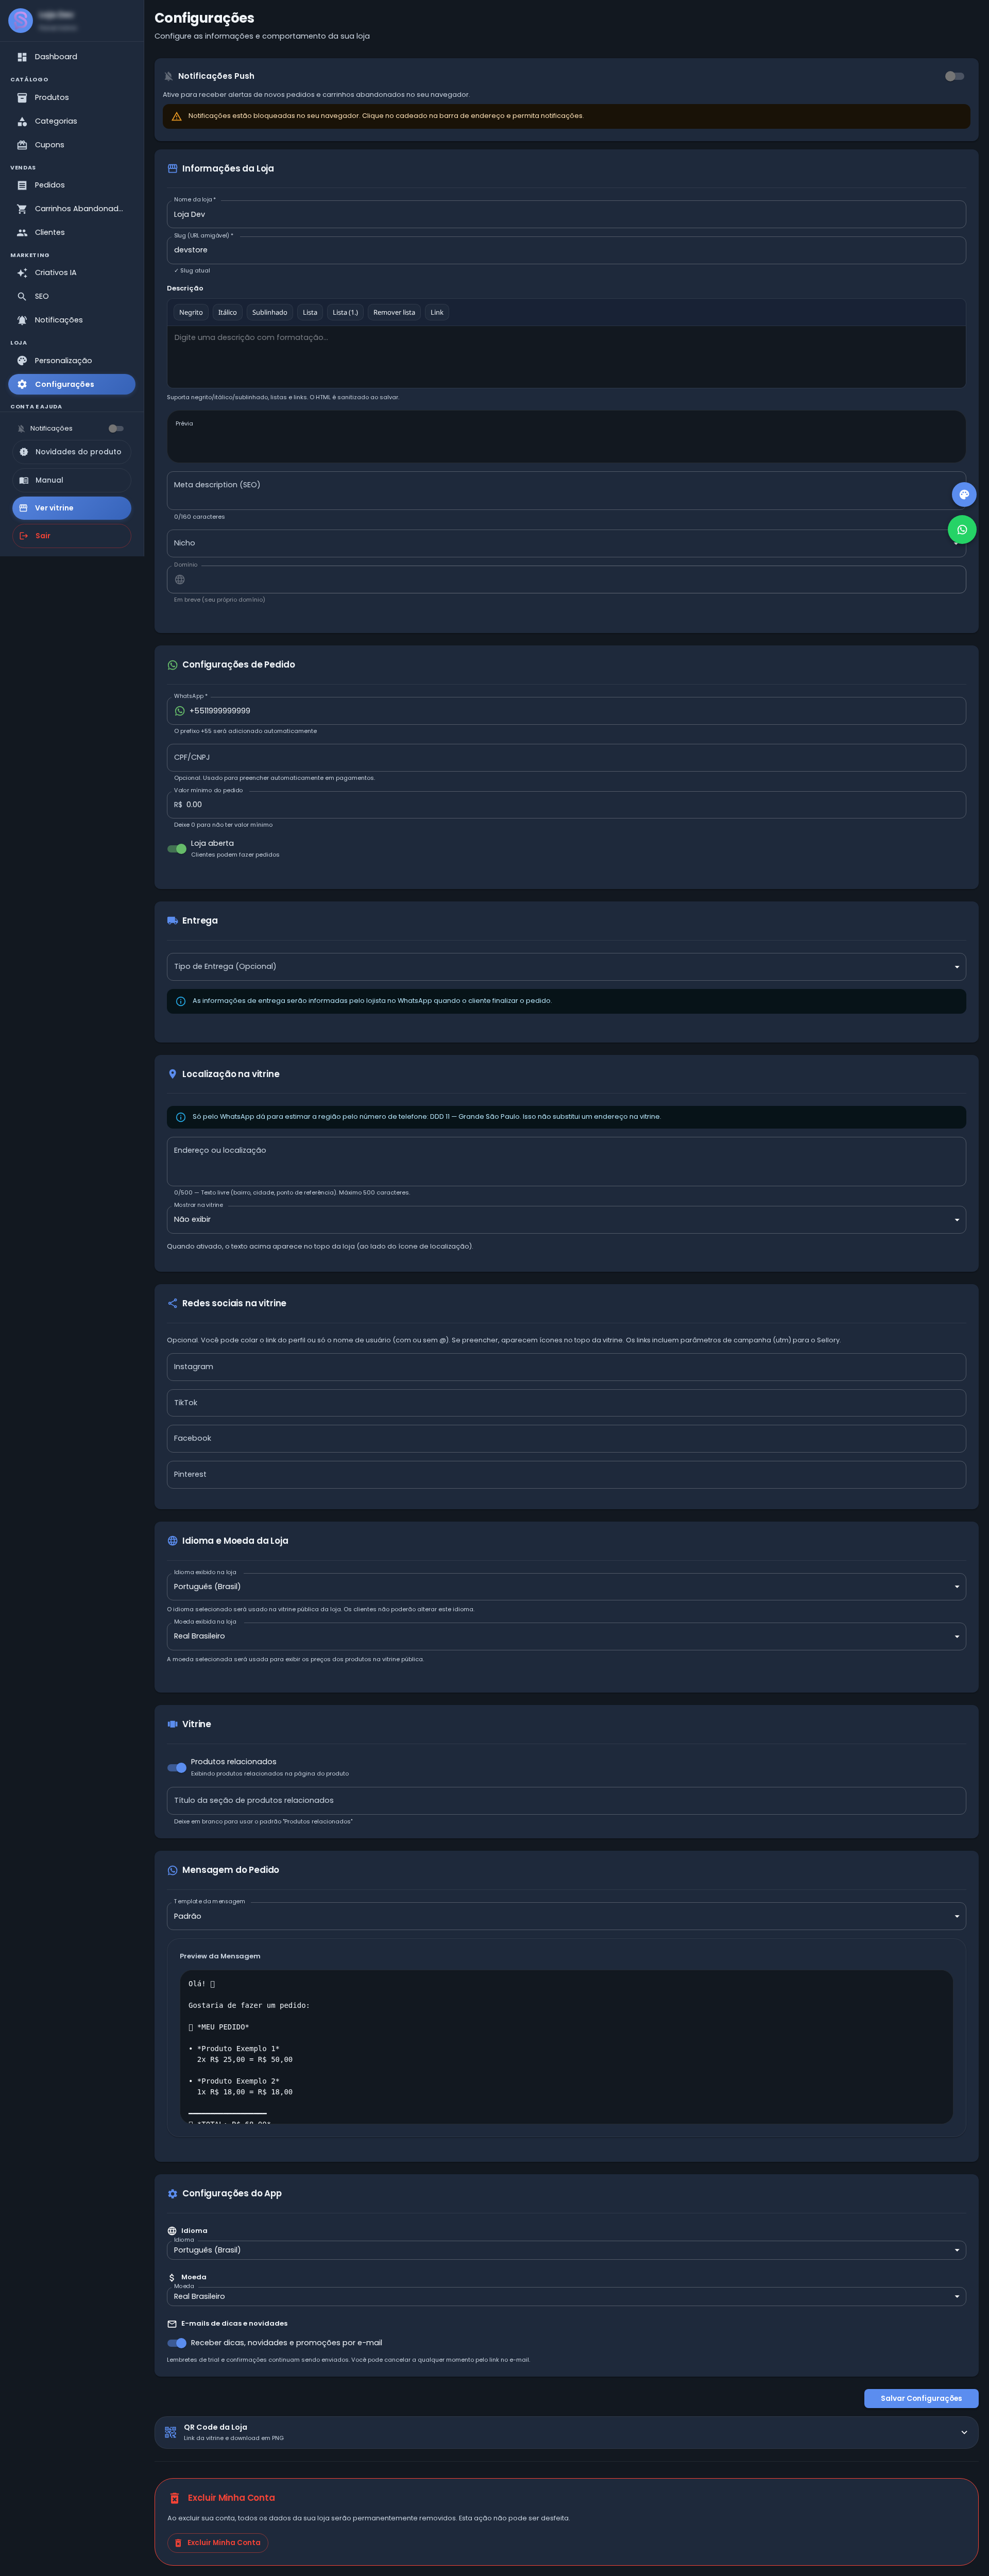The width and height of the screenshot is (989, 2576).
Task: Click the Novidades do produto info icon
Action: pyautogui.click(x=24, y=452)
